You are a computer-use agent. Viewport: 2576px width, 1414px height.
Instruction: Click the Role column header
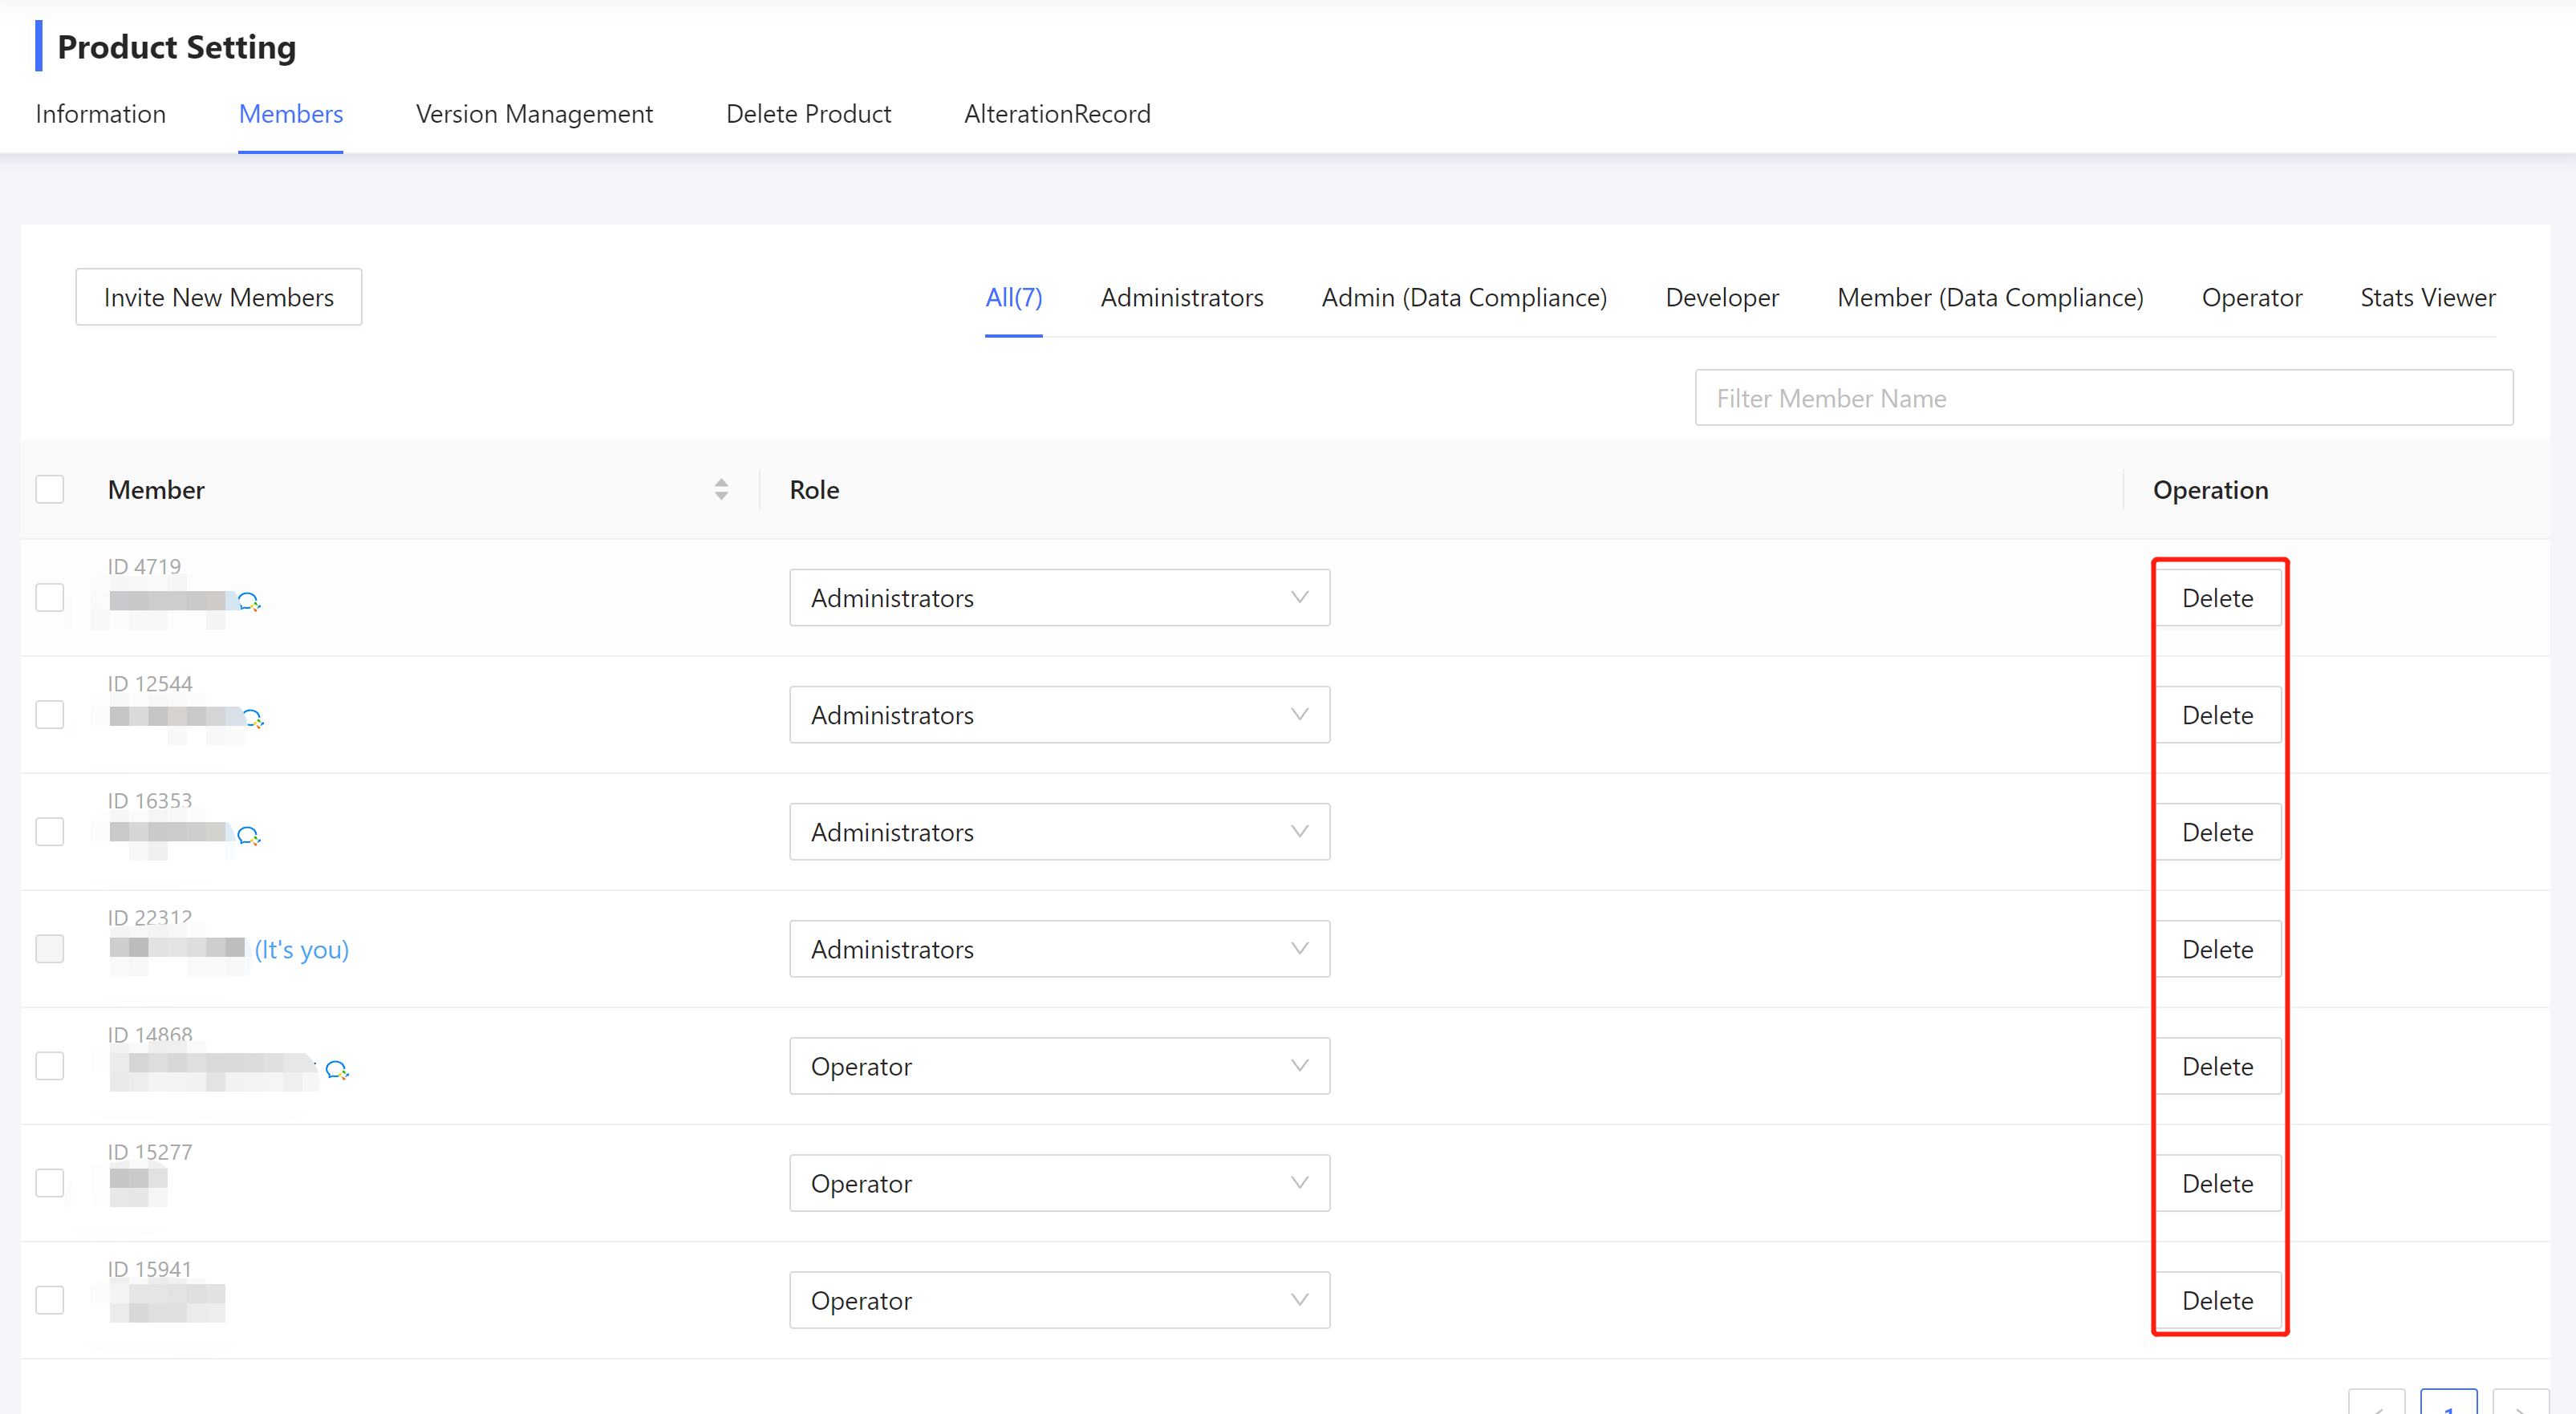814,490
